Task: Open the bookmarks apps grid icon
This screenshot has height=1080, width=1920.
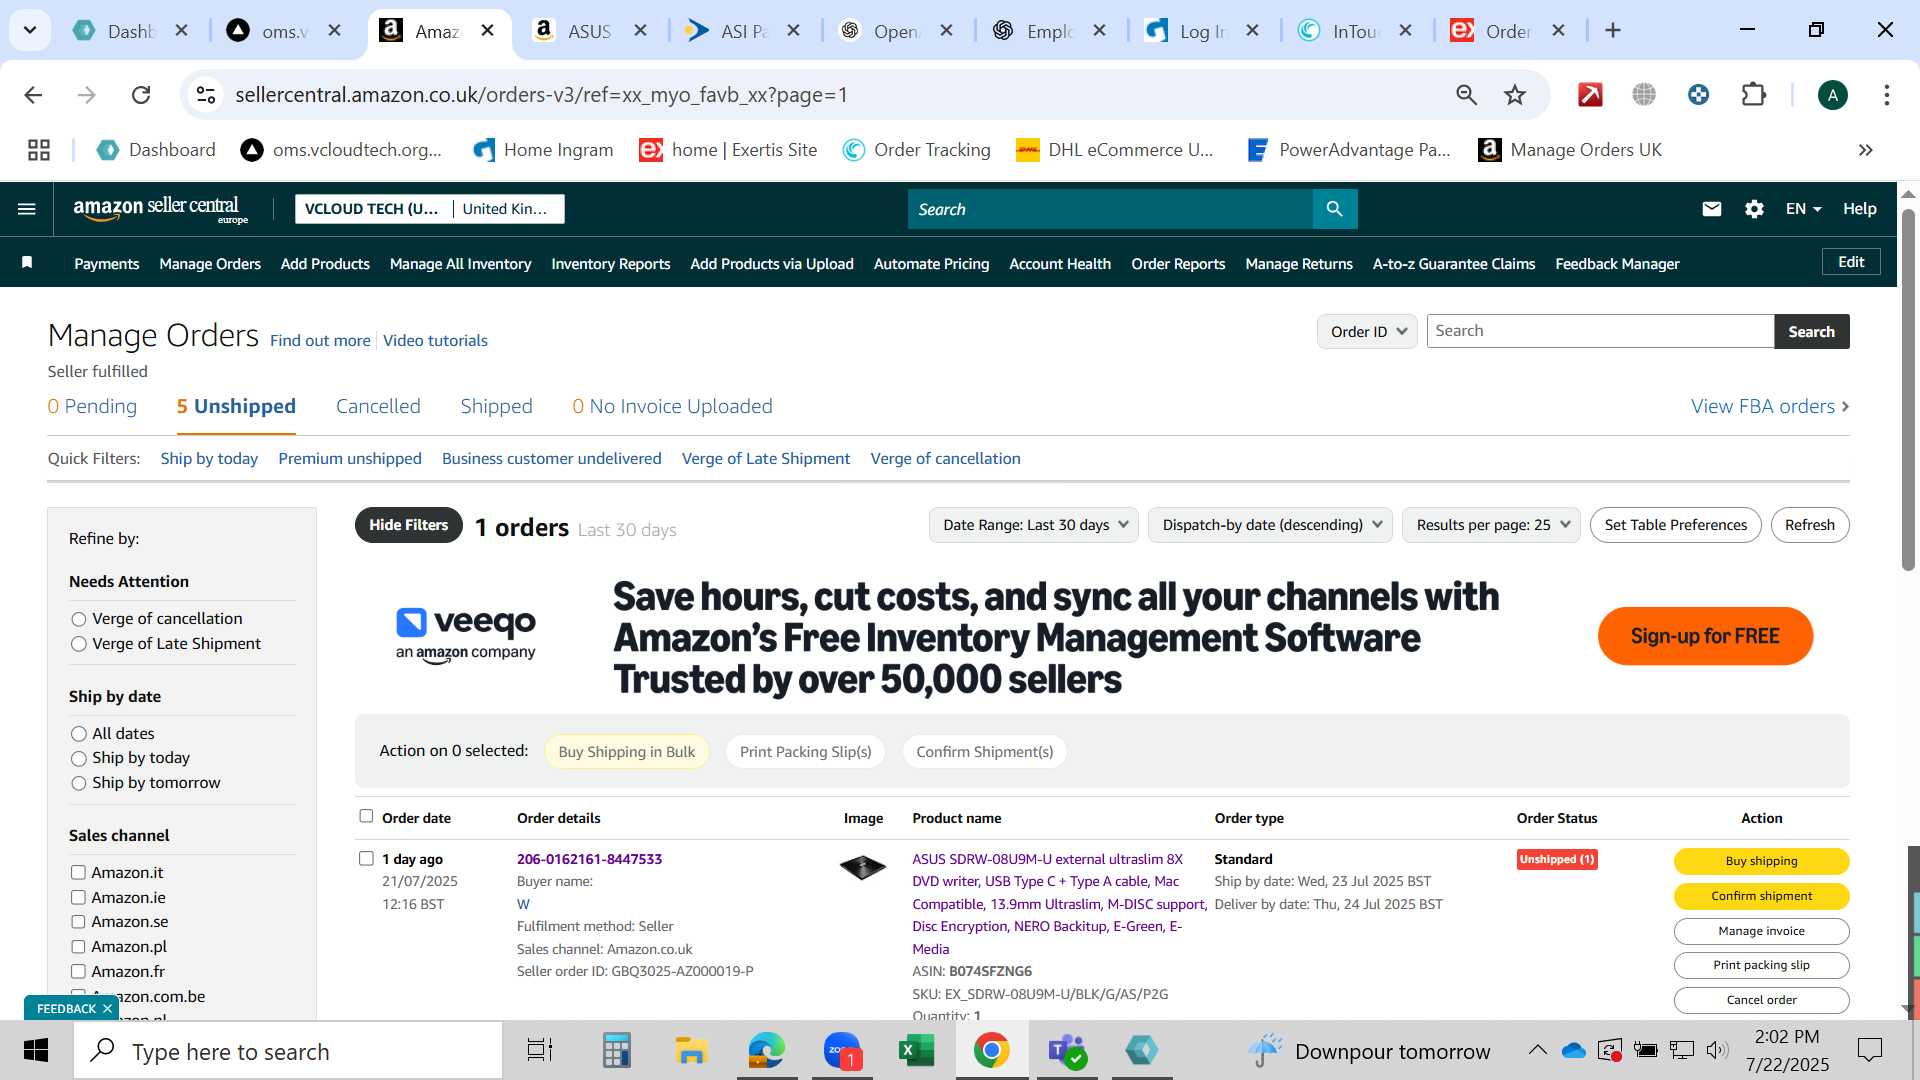Action: [39, 150]
